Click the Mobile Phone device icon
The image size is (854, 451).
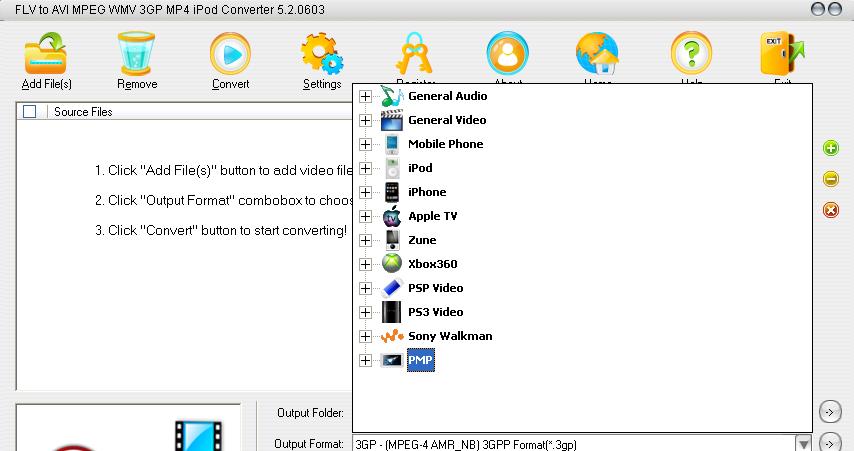392,144
